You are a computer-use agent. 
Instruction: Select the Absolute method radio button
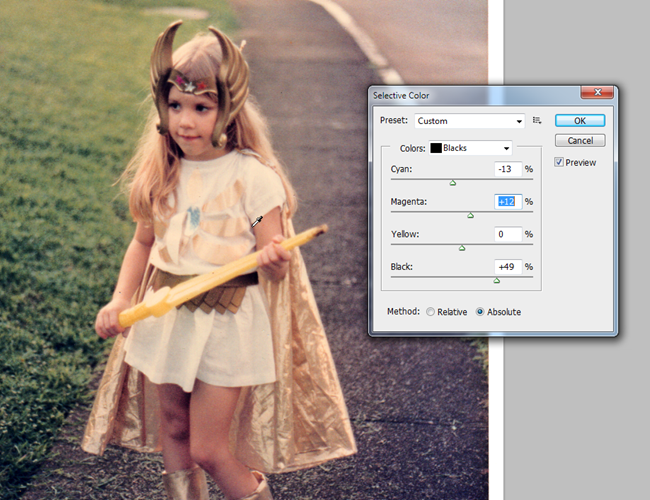click(x=481, y=312)
